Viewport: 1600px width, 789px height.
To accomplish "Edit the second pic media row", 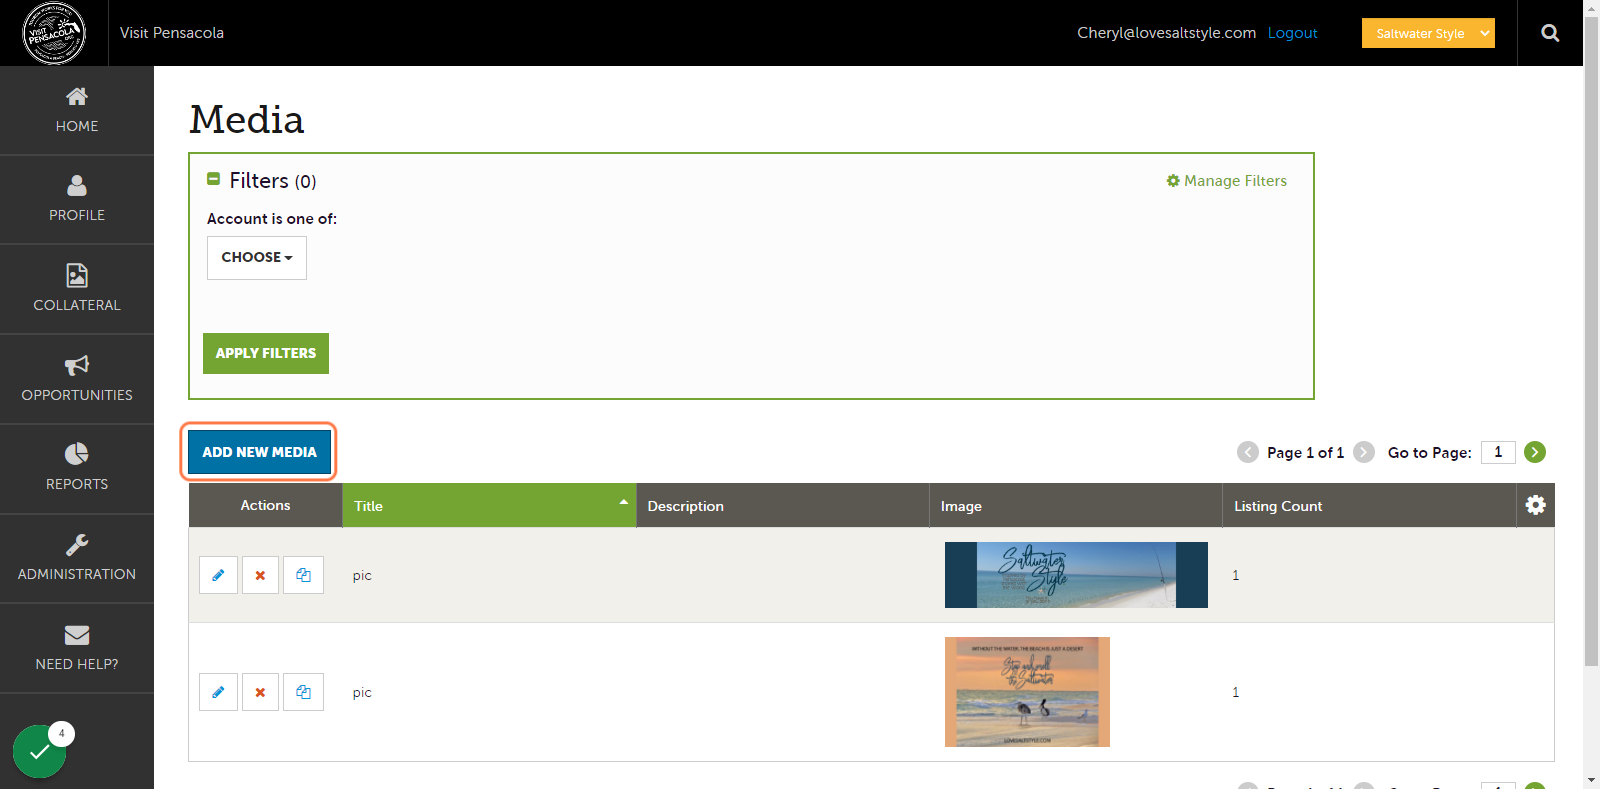I will pyautogui.click(x=218, y=692).
